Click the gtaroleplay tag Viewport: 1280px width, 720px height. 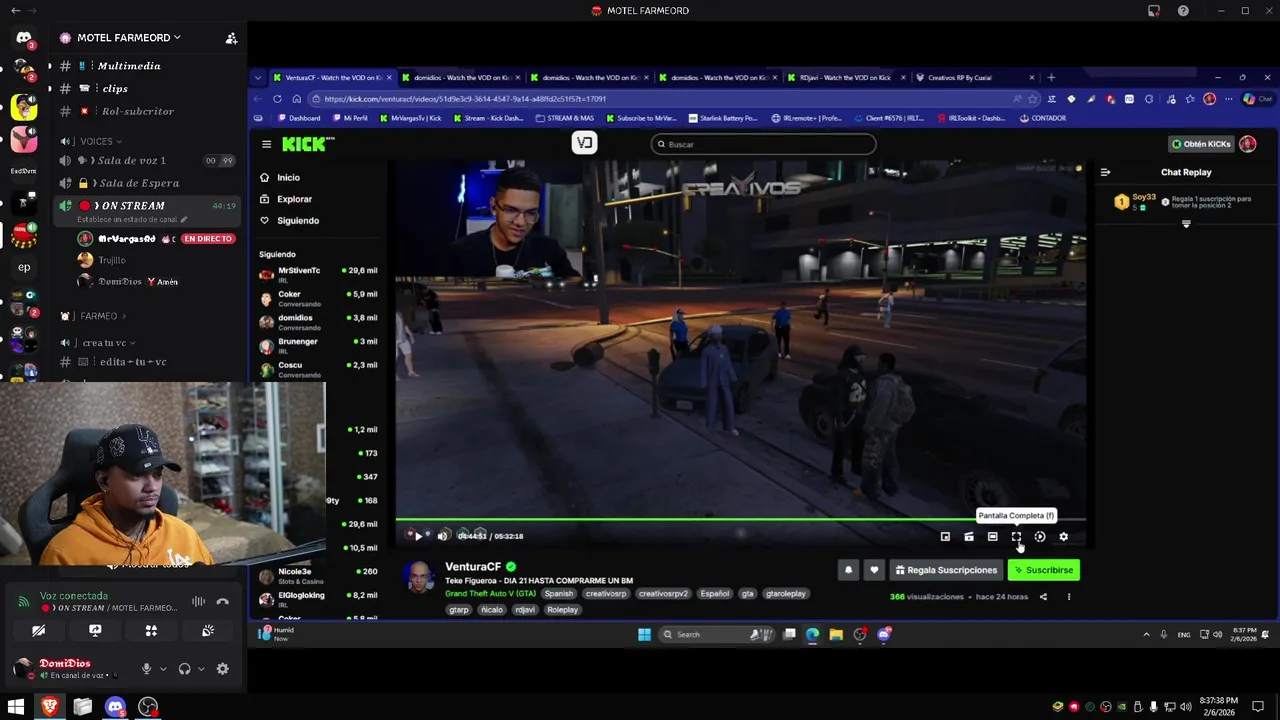[x=785, y=593]
